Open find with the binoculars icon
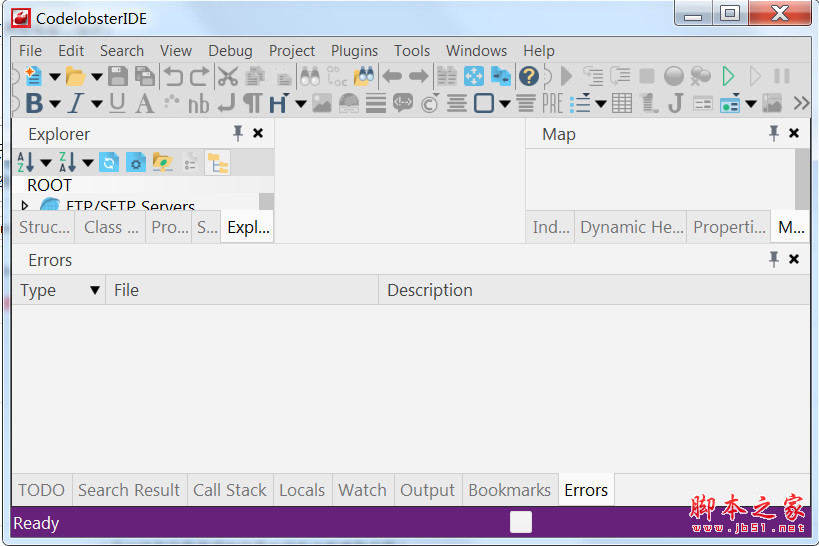 310,76
